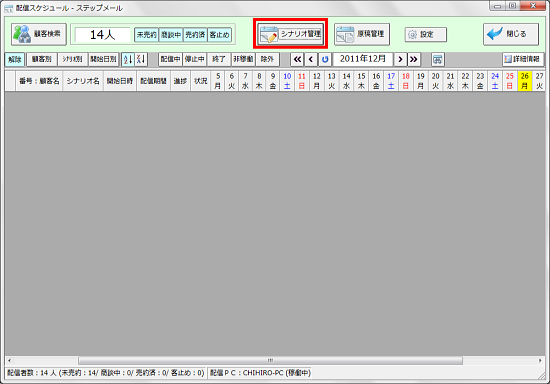
Task: Sort ascending with the A-Z icon
Action: (128, 59)
